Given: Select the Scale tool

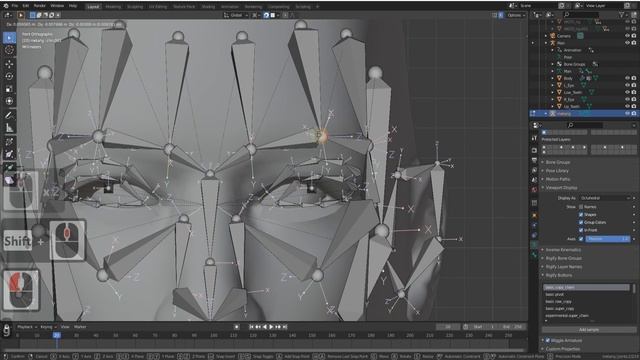Looking at the screenshot, I should click(9, 89).
